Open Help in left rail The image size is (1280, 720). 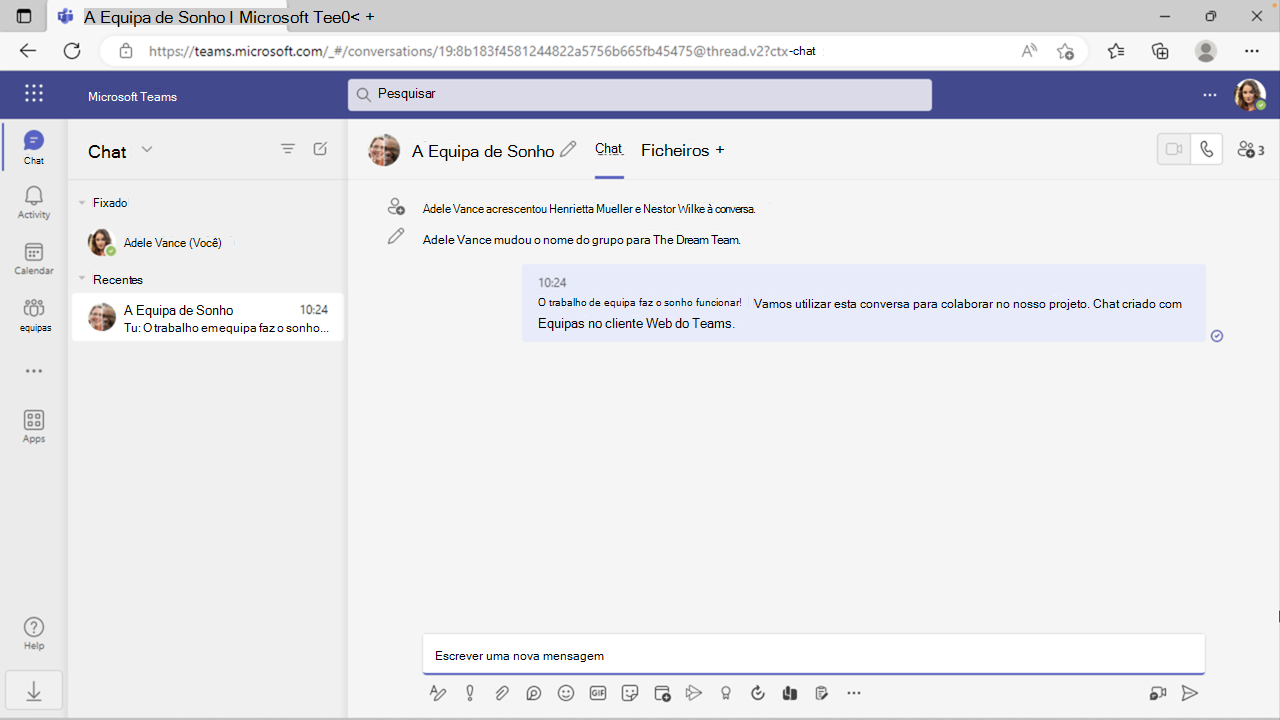[x=34, y=634]
